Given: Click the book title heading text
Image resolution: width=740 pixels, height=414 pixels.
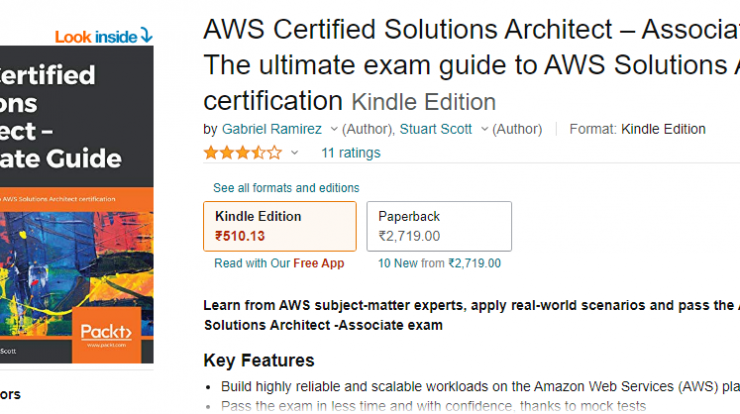Looking at the screenshot, I should click(471, 65).
